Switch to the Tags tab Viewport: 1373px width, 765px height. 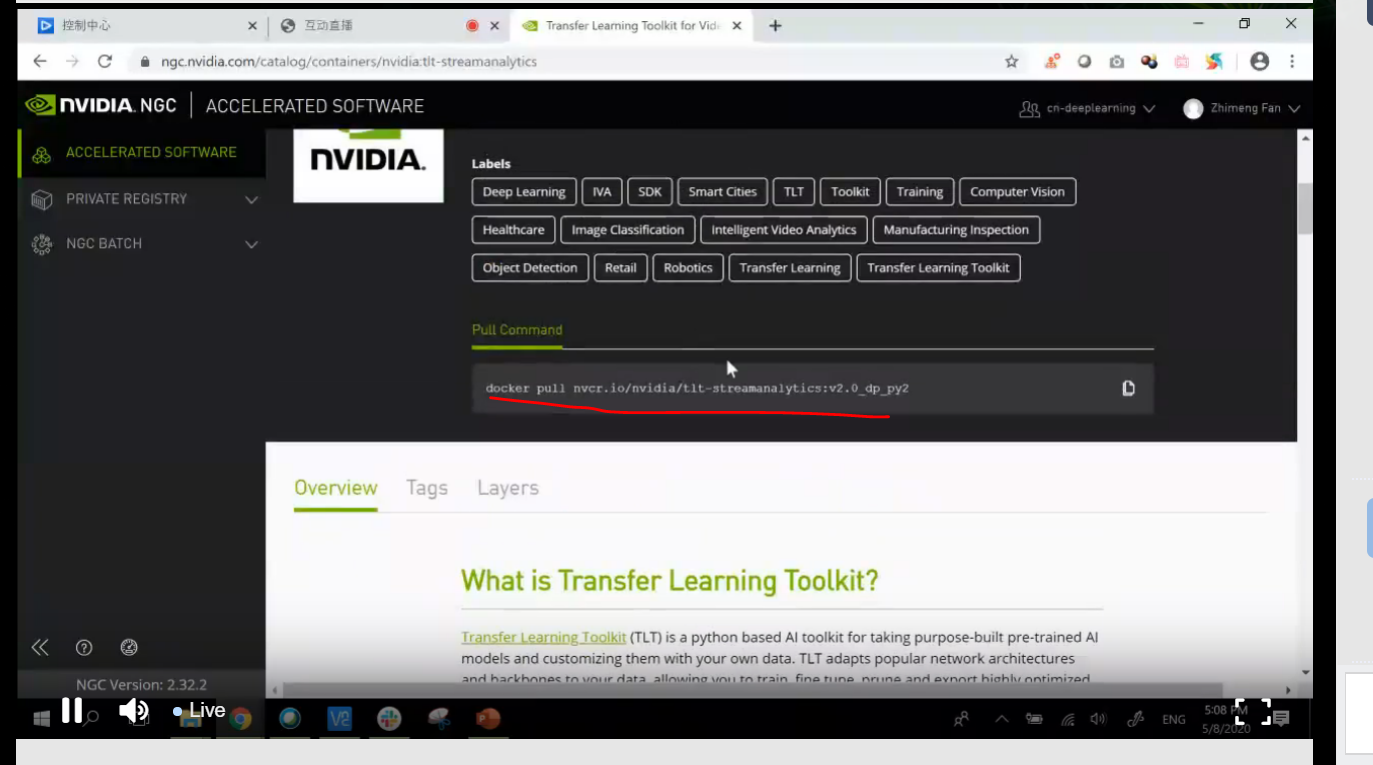(x=427, y=488)
